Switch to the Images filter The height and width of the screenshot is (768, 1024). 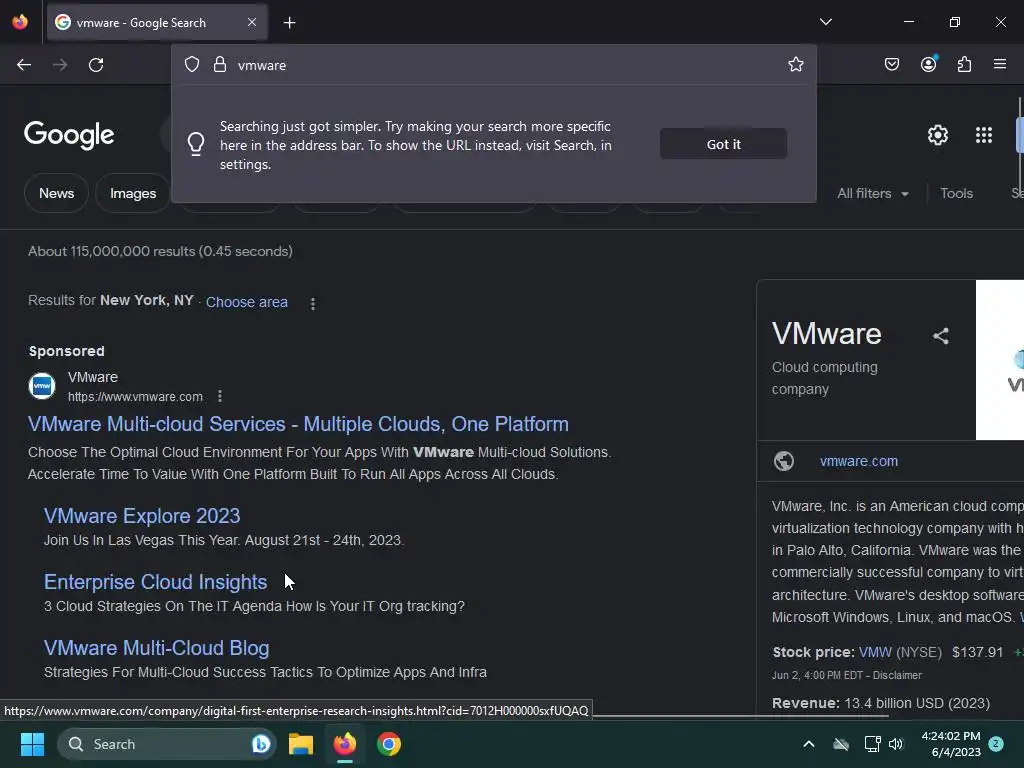(x=133, y=193)
